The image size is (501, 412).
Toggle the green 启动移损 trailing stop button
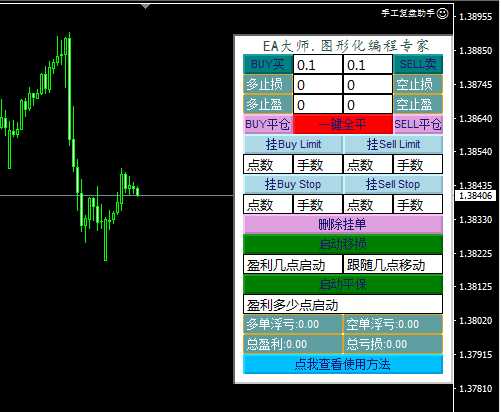point(343,244)
